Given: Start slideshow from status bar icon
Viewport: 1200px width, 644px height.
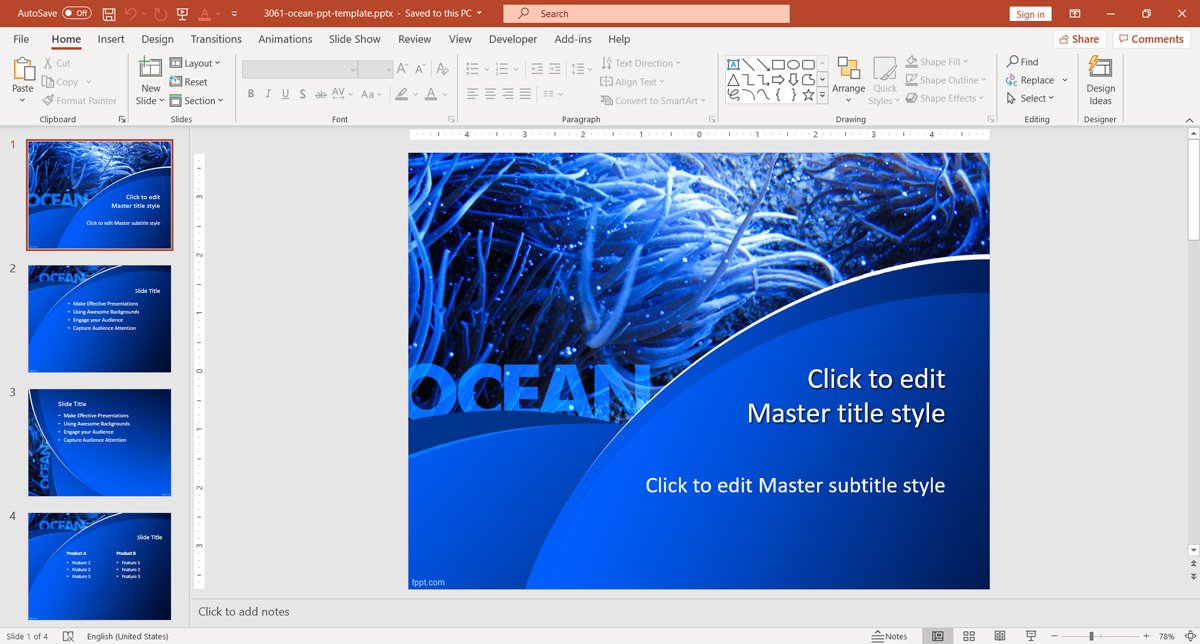Looking at the screenshot, I should pyautogui.click(x=1030, y=636).
